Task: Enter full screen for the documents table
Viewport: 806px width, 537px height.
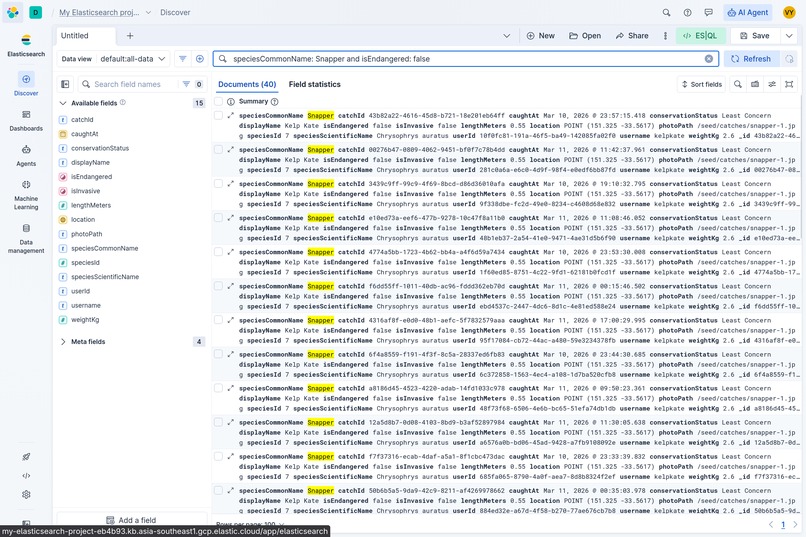Action: tap(789, 84)
